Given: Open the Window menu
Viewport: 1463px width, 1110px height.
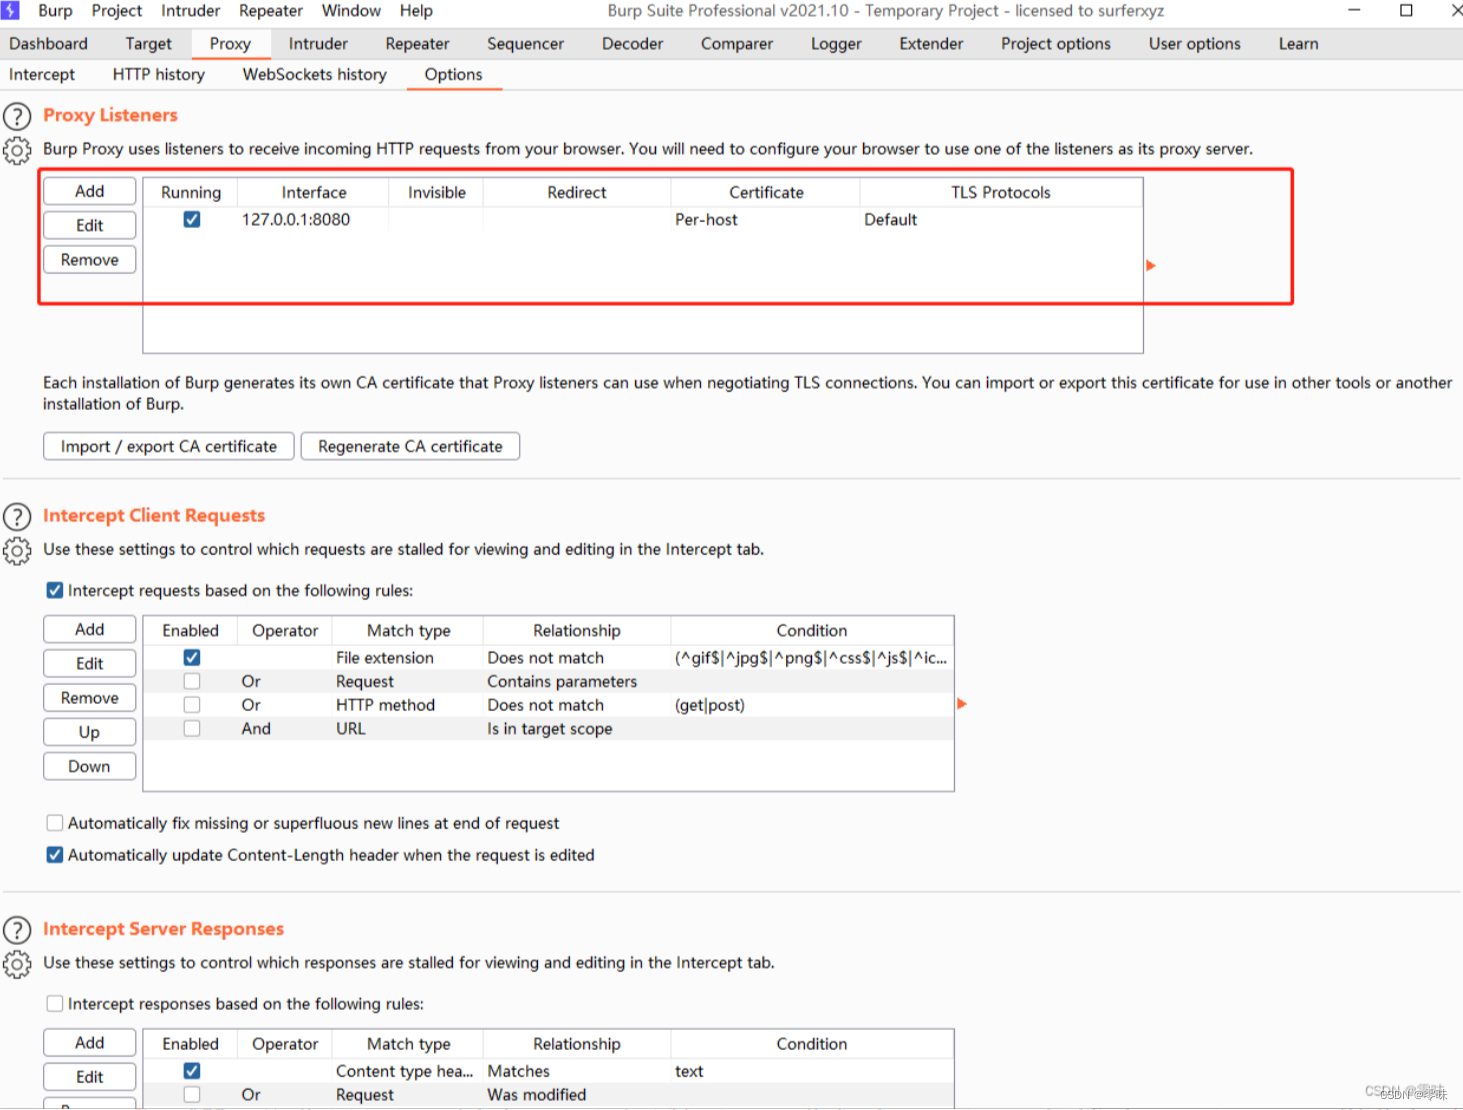Looking at the screenshot, I should 351,11.
